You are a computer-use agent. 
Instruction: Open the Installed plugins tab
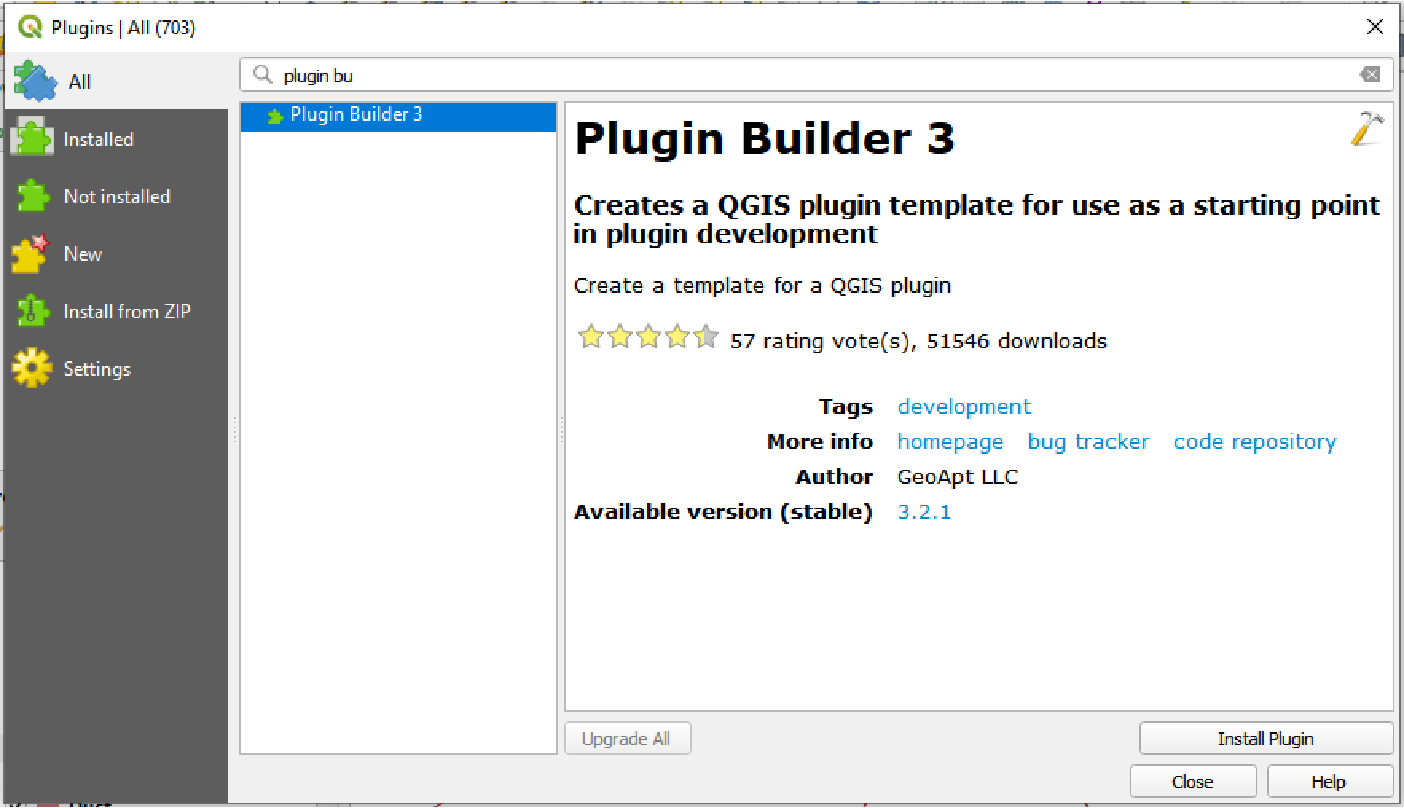coord(116,139)
